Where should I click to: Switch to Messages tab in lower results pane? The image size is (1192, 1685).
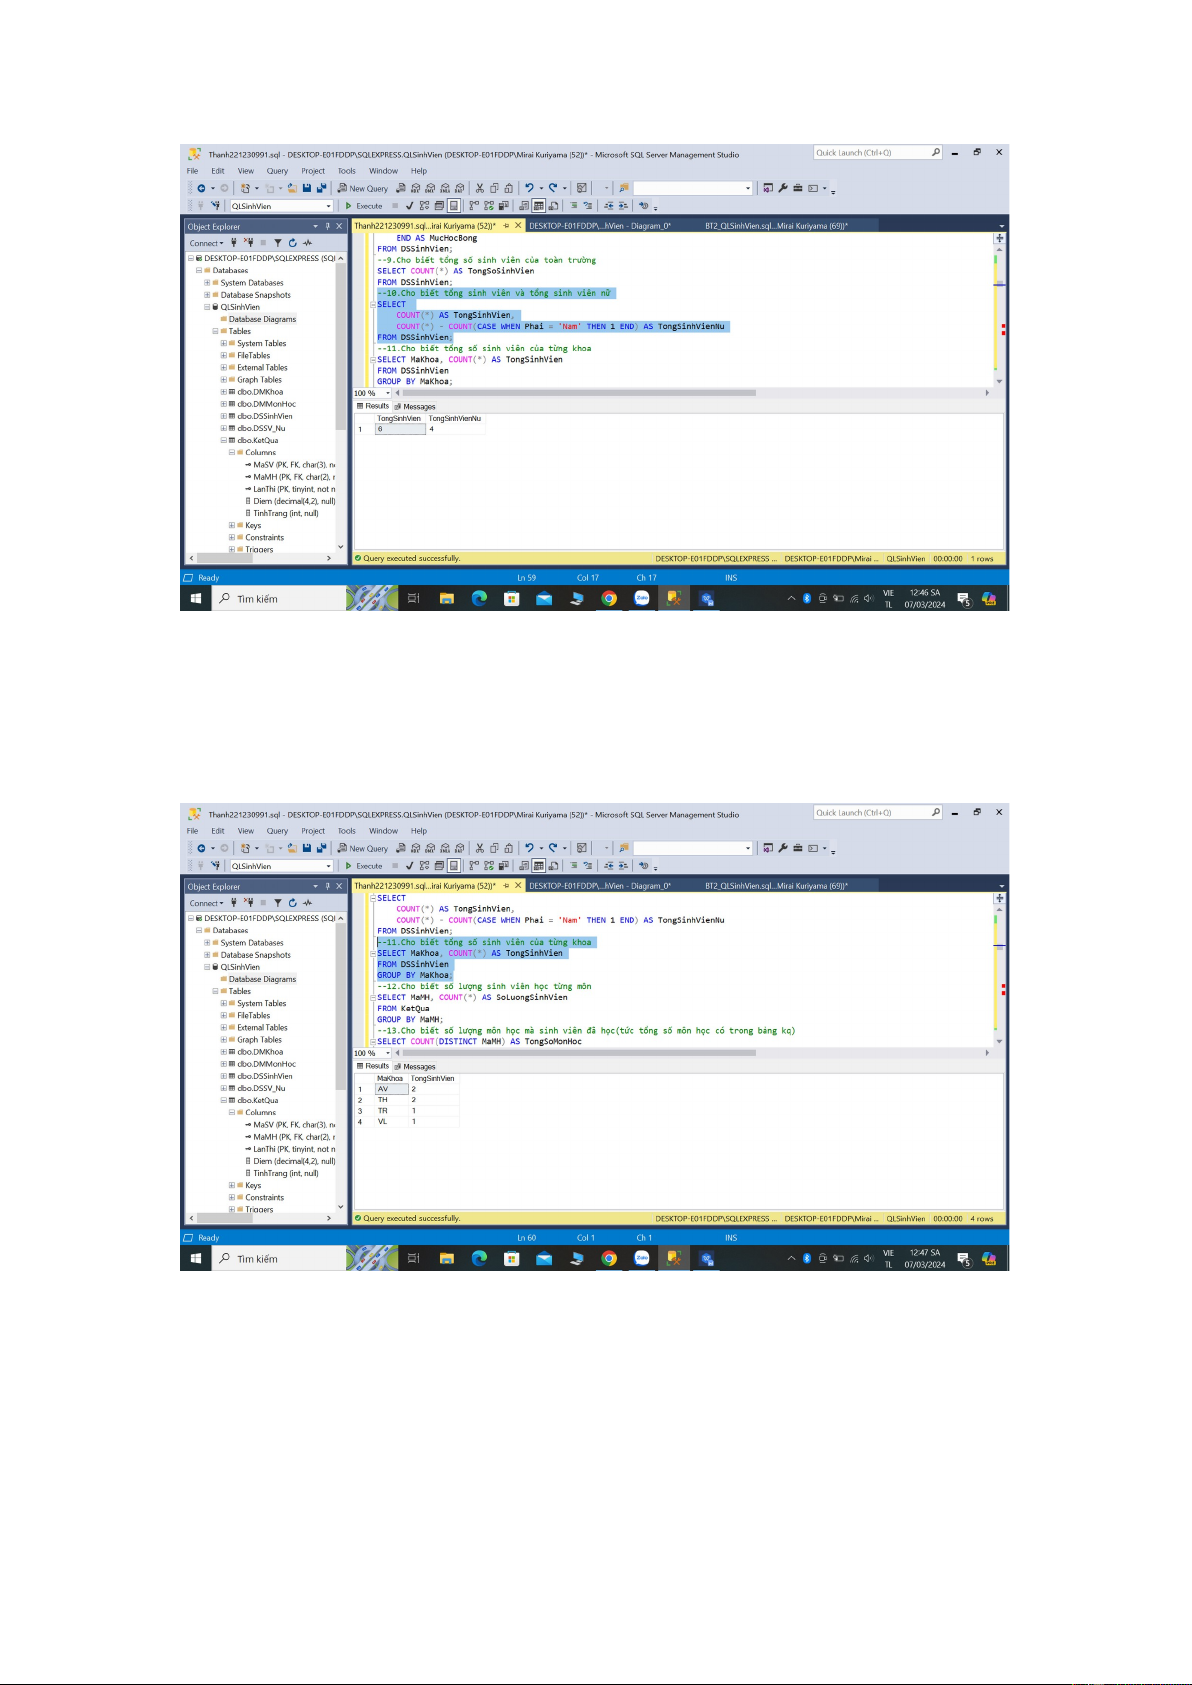(418, 1067)
